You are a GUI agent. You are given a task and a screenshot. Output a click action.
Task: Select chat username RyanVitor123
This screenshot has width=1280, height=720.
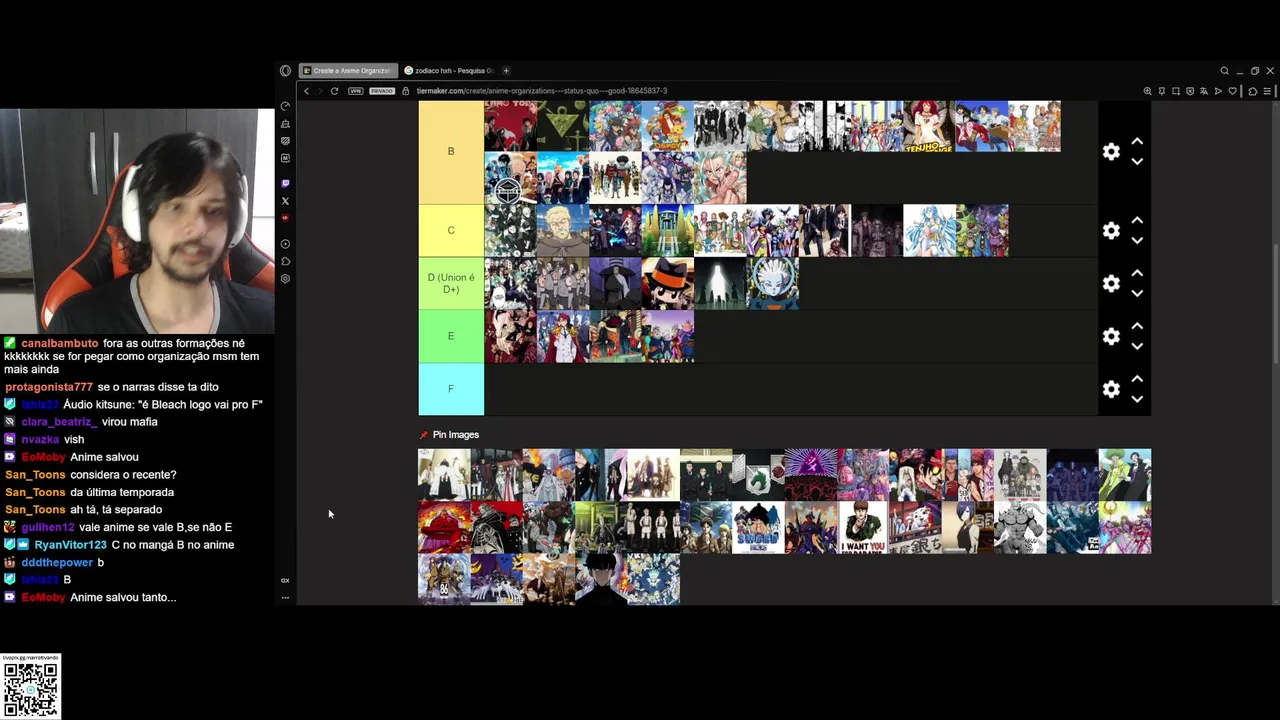pos(70,545)
